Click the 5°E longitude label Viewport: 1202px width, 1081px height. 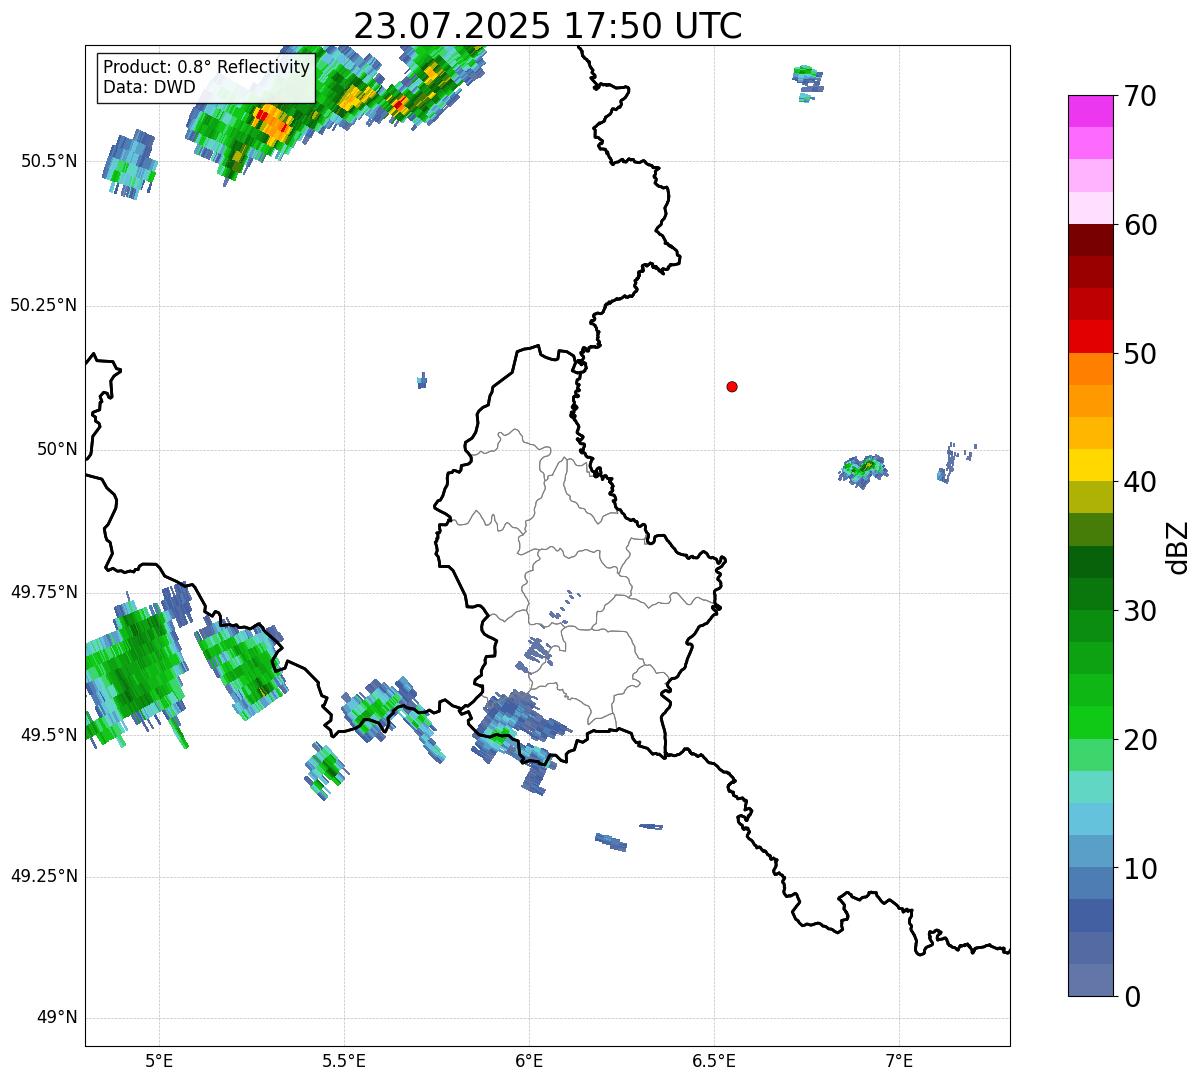(x=159, y=1060)
